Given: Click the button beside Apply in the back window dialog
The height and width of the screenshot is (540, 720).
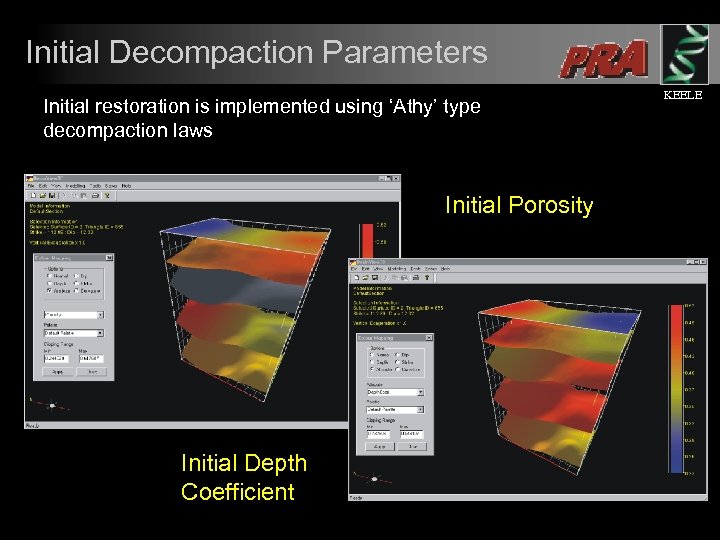Looking at the screenshot, I should (92, 371).
